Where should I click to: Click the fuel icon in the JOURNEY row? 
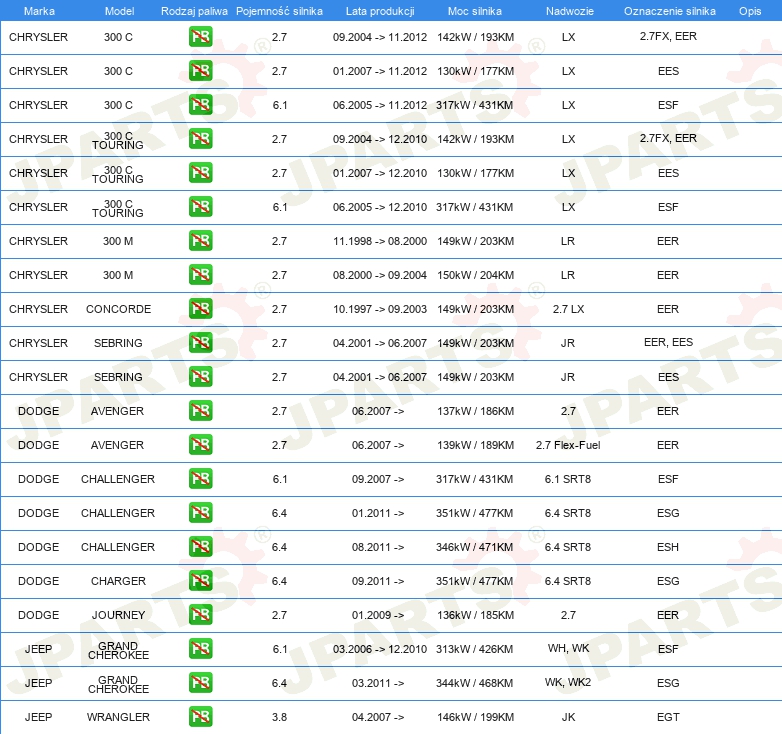(x=200, y=614)
